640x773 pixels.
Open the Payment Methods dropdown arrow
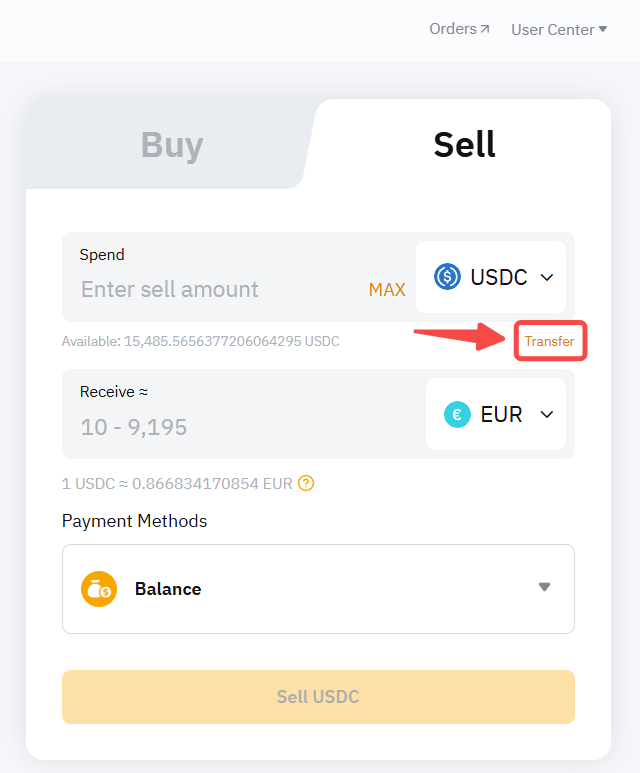544,587
